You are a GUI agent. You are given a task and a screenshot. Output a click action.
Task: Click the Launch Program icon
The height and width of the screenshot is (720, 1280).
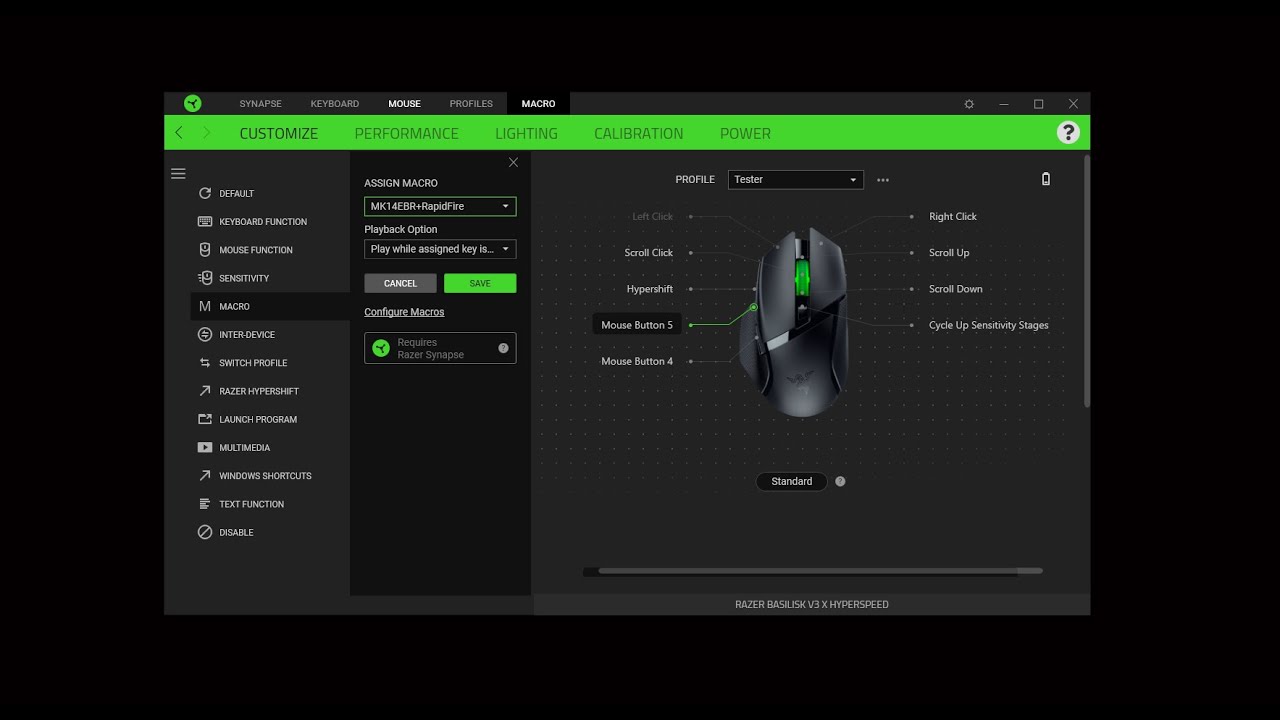(x=205, y=419)
